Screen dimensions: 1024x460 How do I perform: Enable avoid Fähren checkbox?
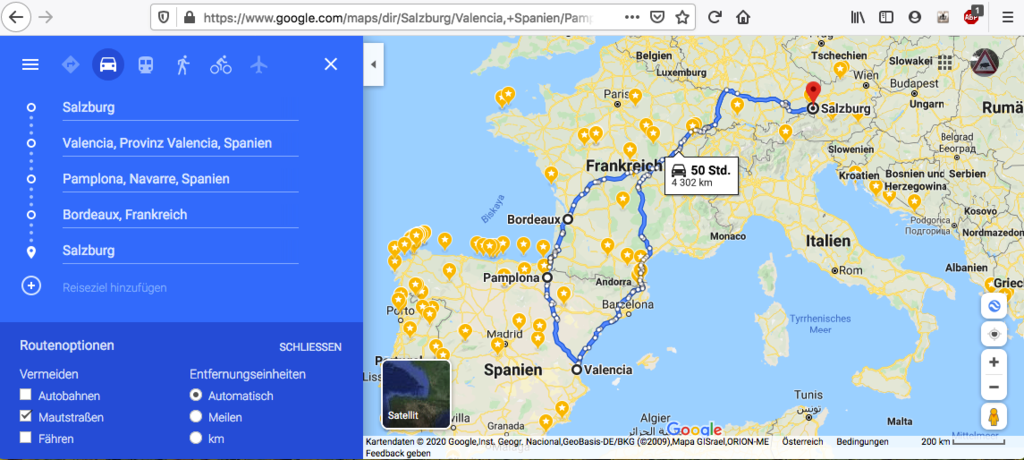pos(25,438)
